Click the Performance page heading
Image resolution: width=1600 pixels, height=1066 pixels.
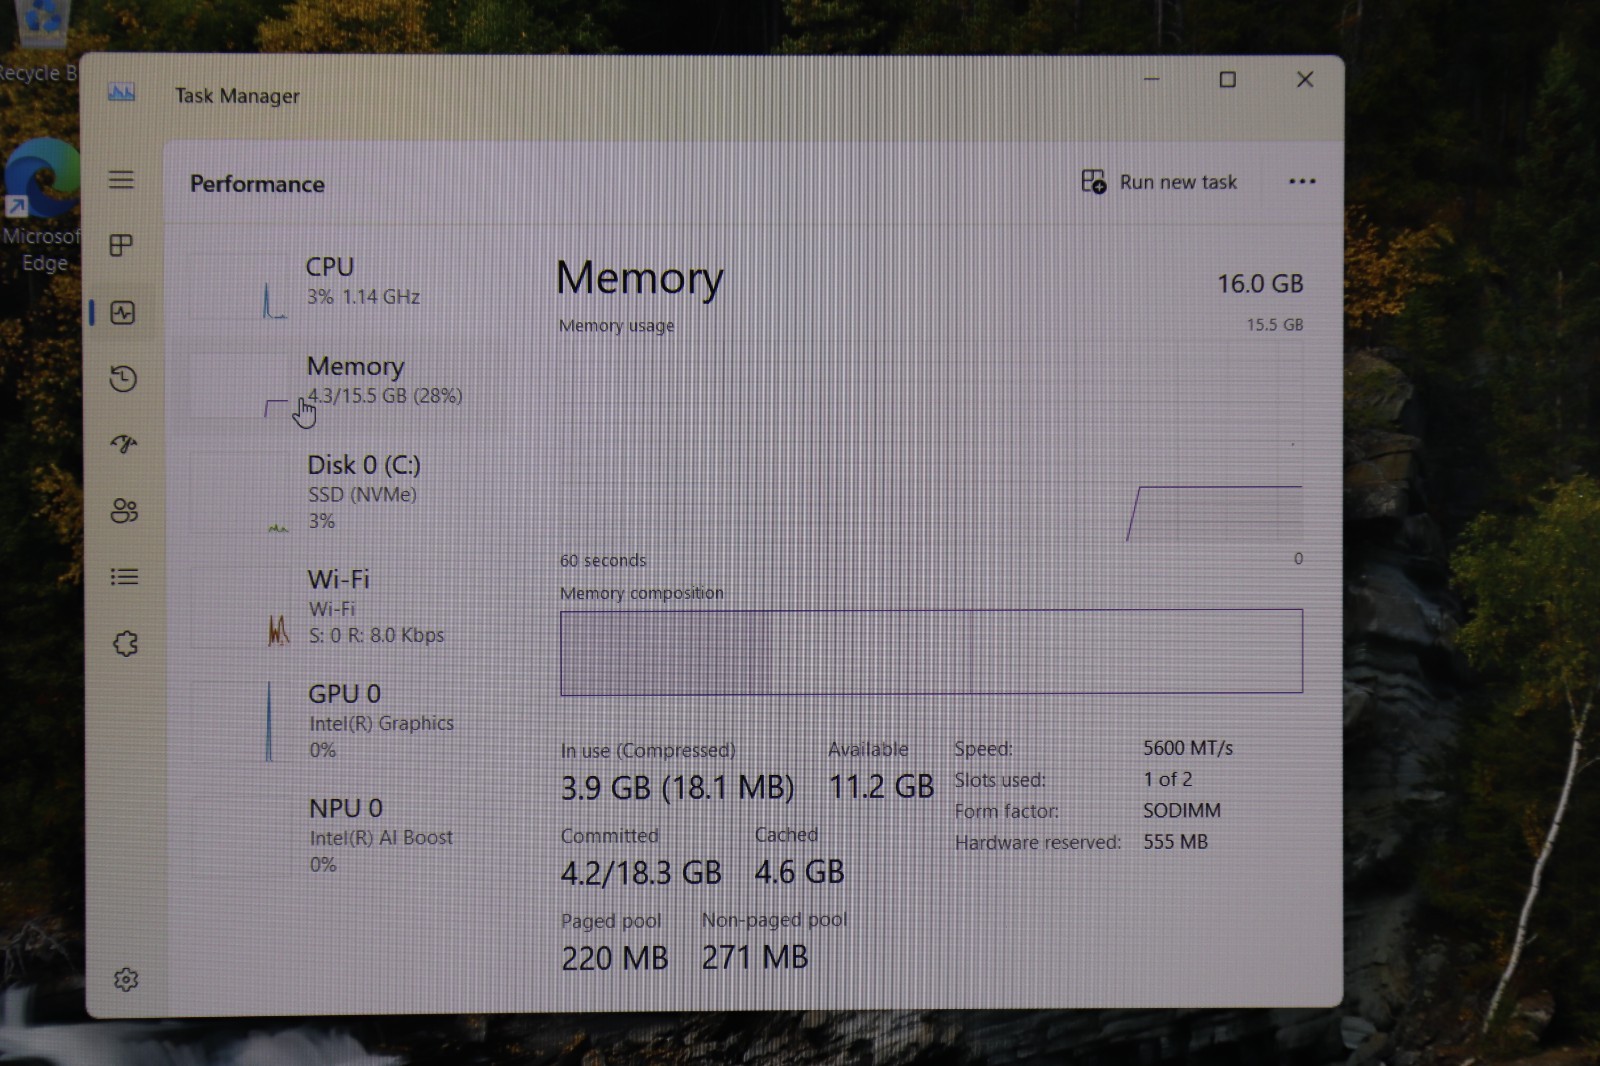click(x=257, y=184)
